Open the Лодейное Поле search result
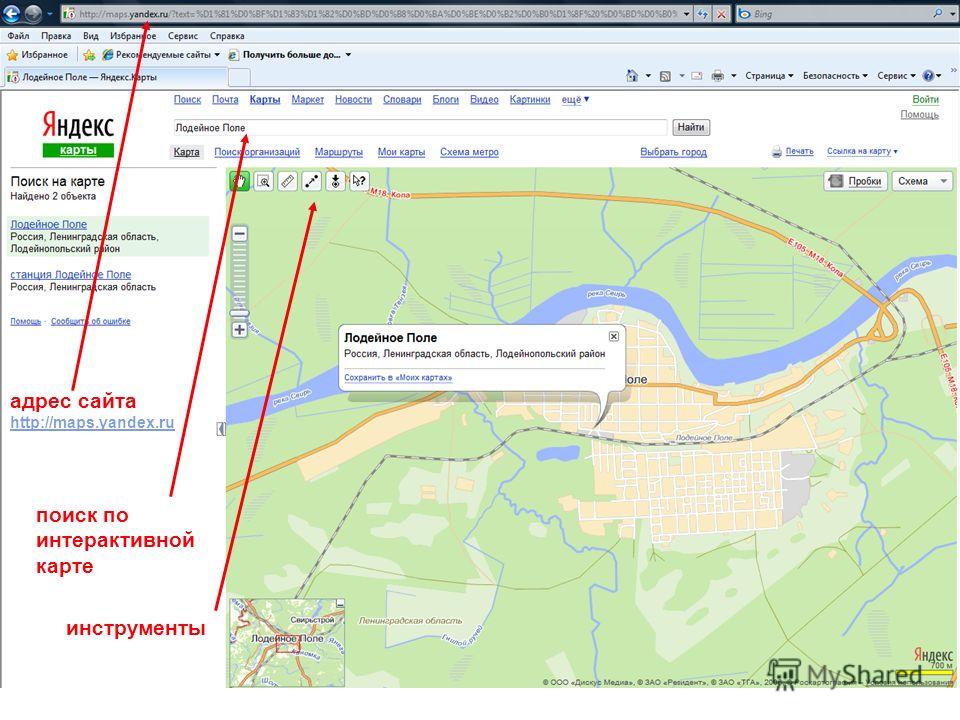960x720 pixels. click(48, 225)
